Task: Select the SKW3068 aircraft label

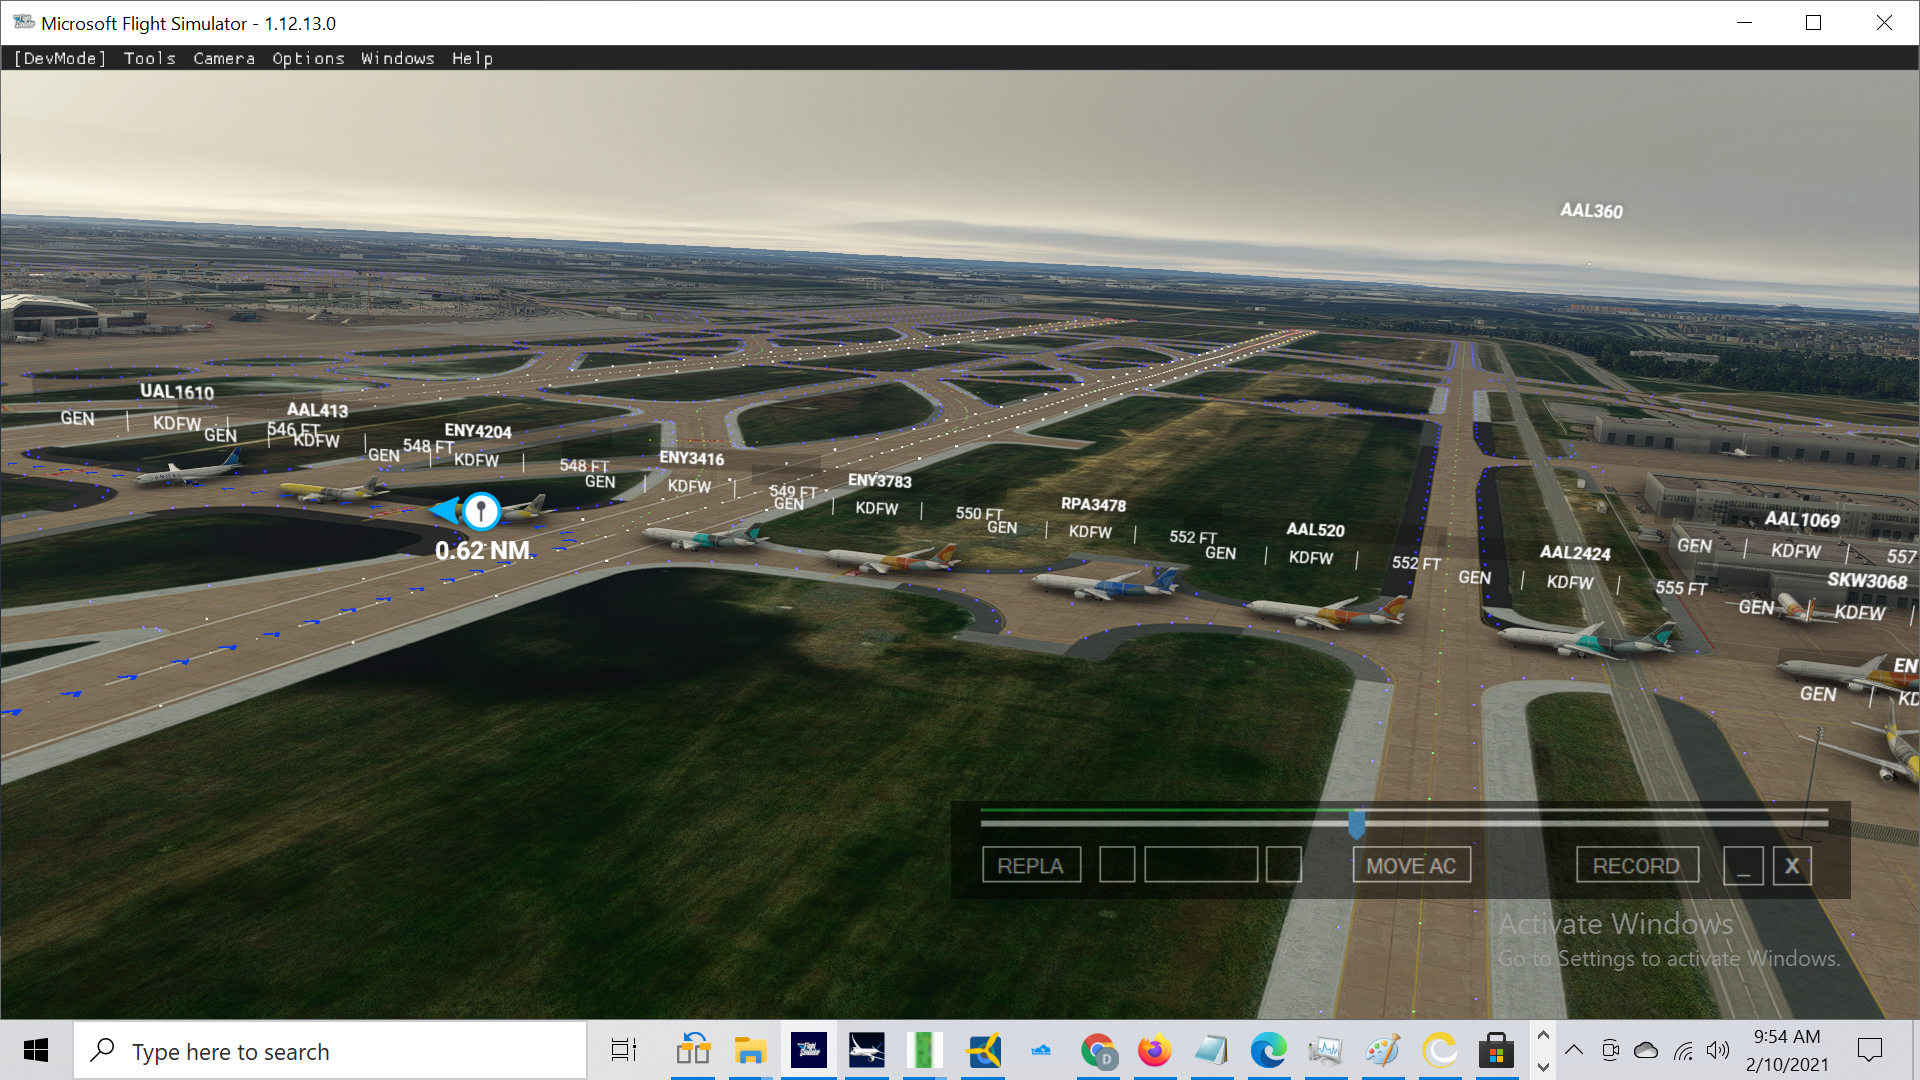Action: [x=1867, y=581]
